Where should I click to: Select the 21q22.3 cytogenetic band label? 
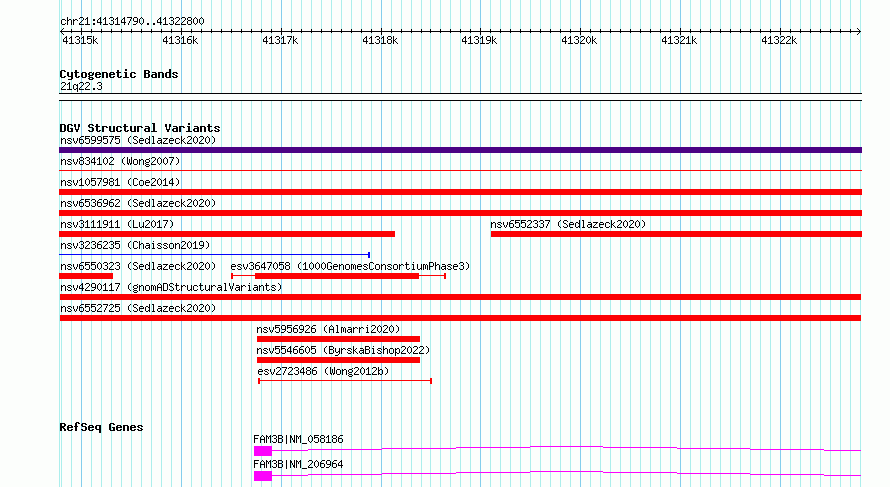tap(81, 86)
